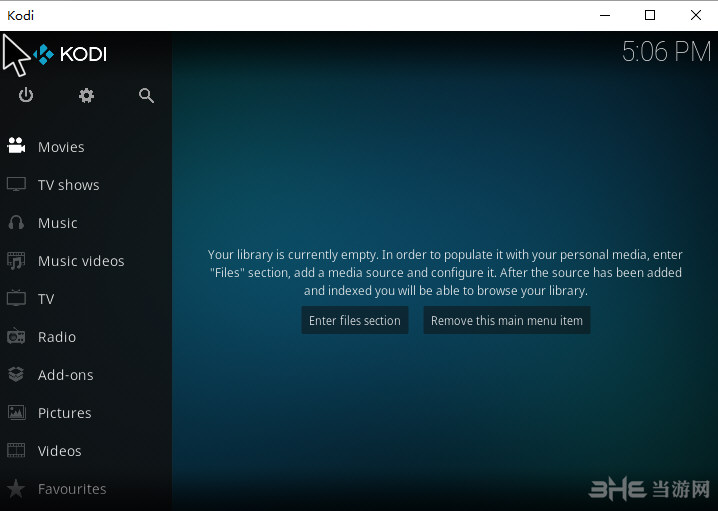Screen dimensions: 718x511
Task: Click the Videos film strip icon
Action: [16, 450]
